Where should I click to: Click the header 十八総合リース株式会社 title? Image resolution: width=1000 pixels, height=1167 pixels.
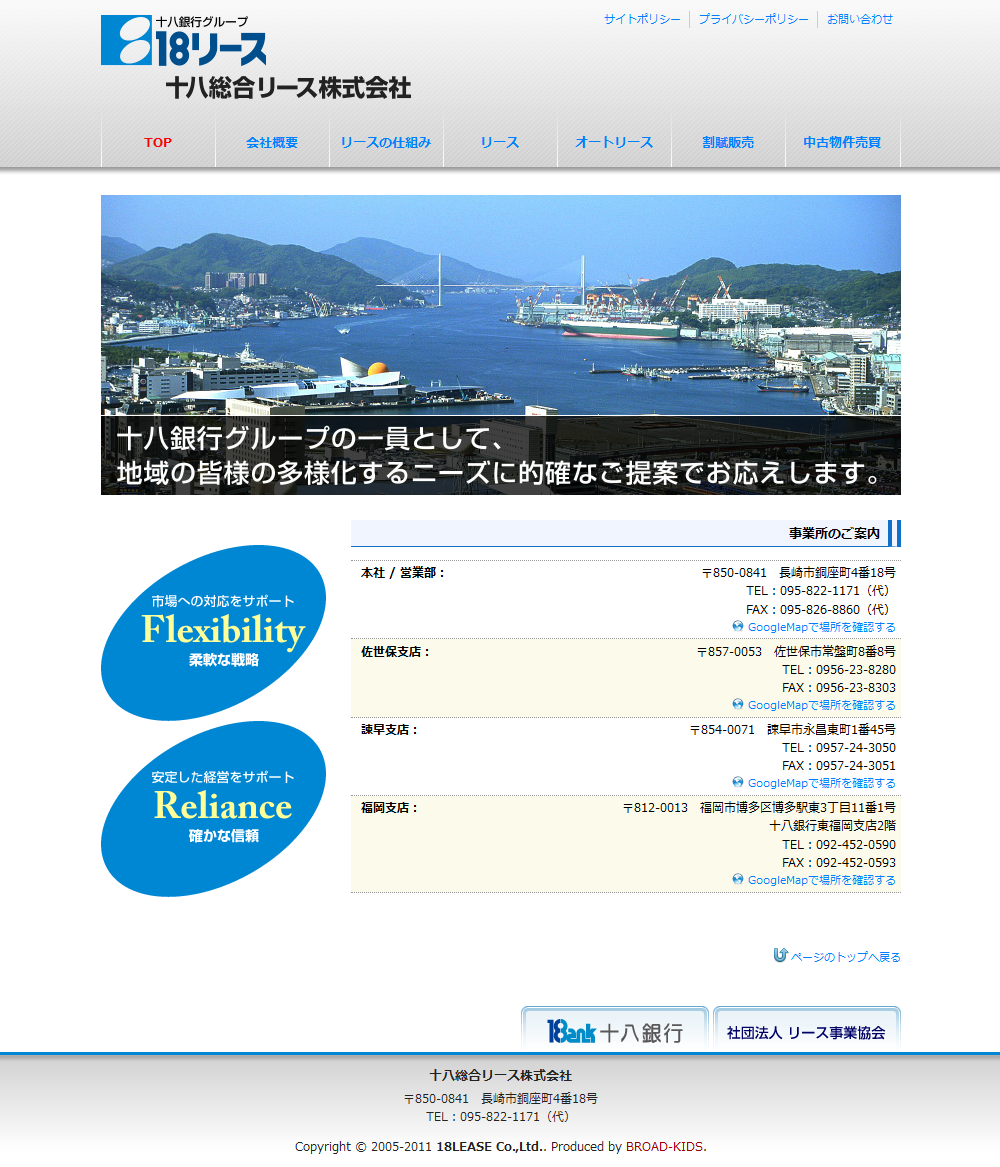(x=288, y=88)
